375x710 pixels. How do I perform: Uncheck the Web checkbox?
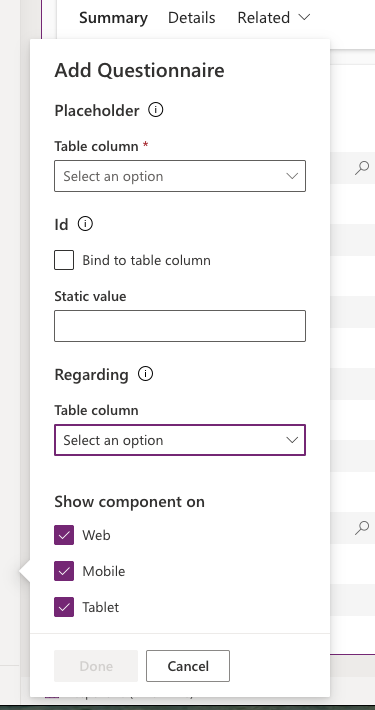coord(64,535)
